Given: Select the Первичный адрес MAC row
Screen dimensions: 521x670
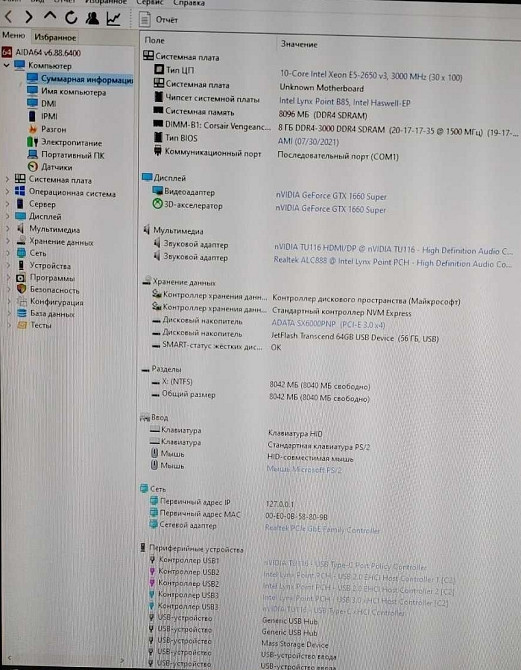Looking at the screenshot, I should 238,515.
